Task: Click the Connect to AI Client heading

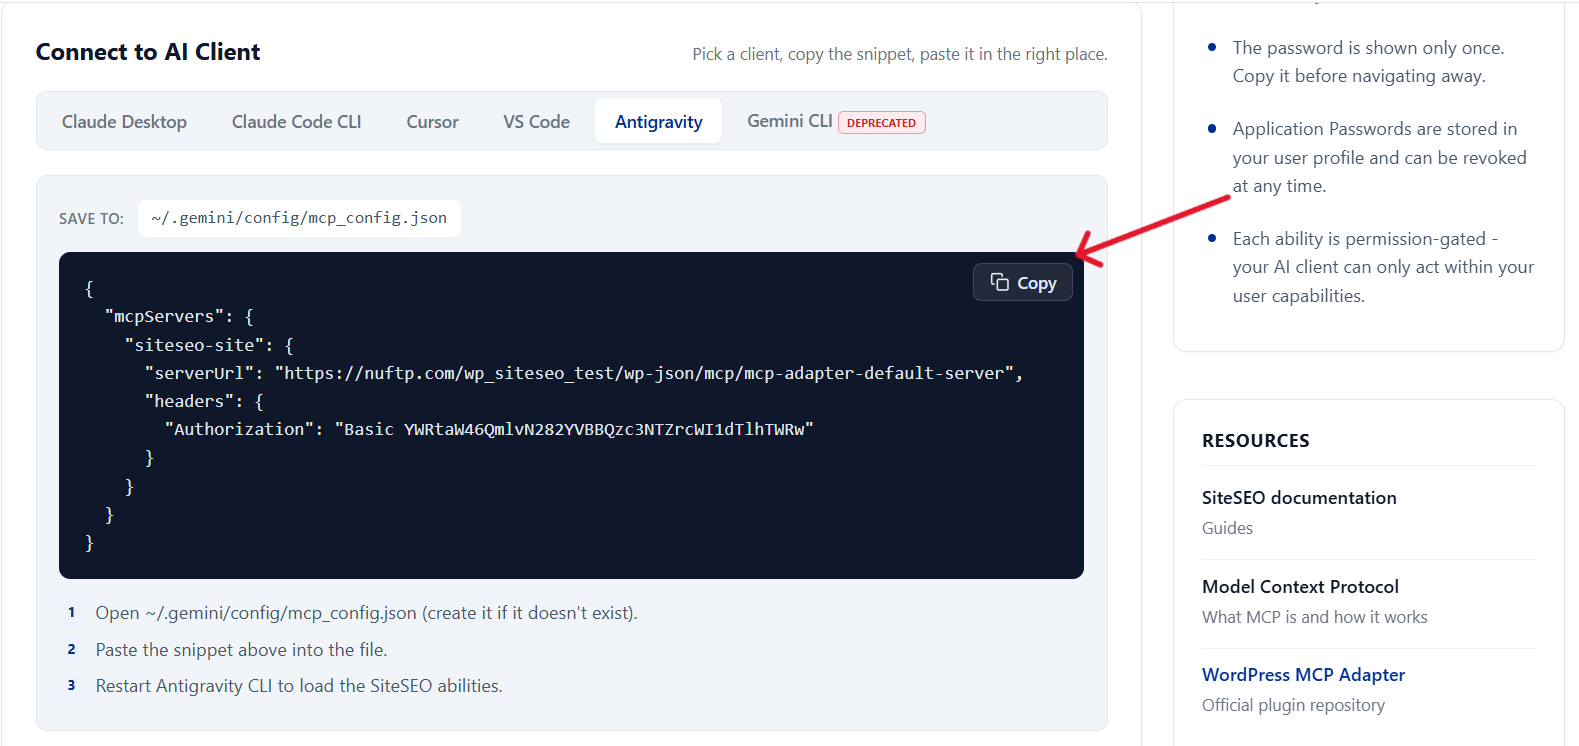Action: 148,52
